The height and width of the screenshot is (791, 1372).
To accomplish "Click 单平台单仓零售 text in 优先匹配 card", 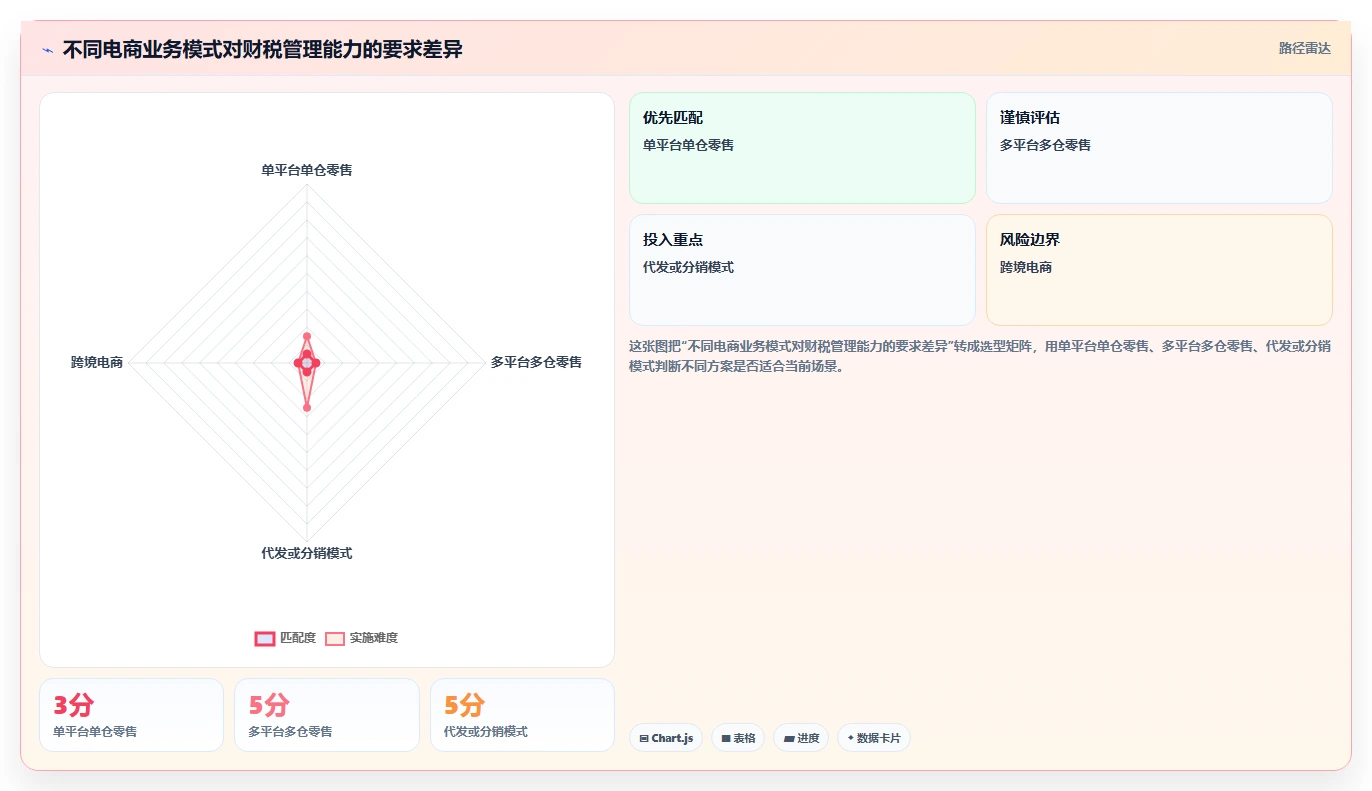I will pyautogui.click(x=688, y=145).
